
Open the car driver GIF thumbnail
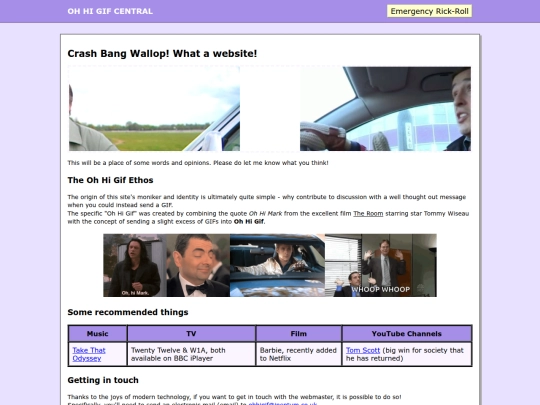tap(277, 265)
